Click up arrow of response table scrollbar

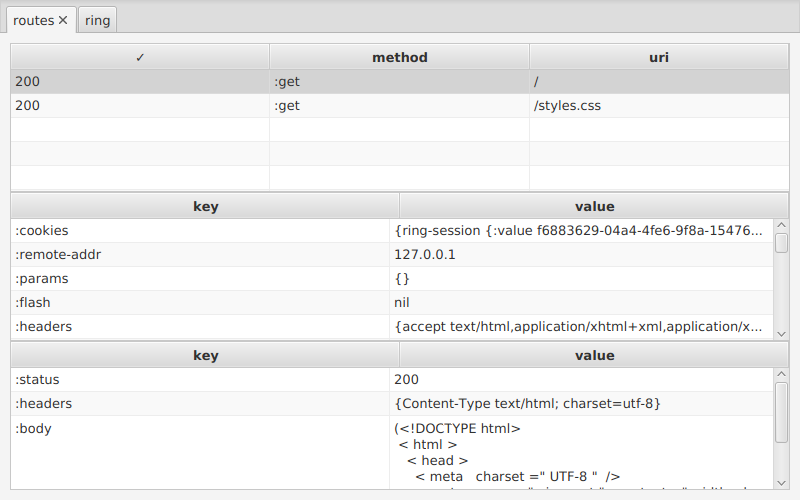781,373
